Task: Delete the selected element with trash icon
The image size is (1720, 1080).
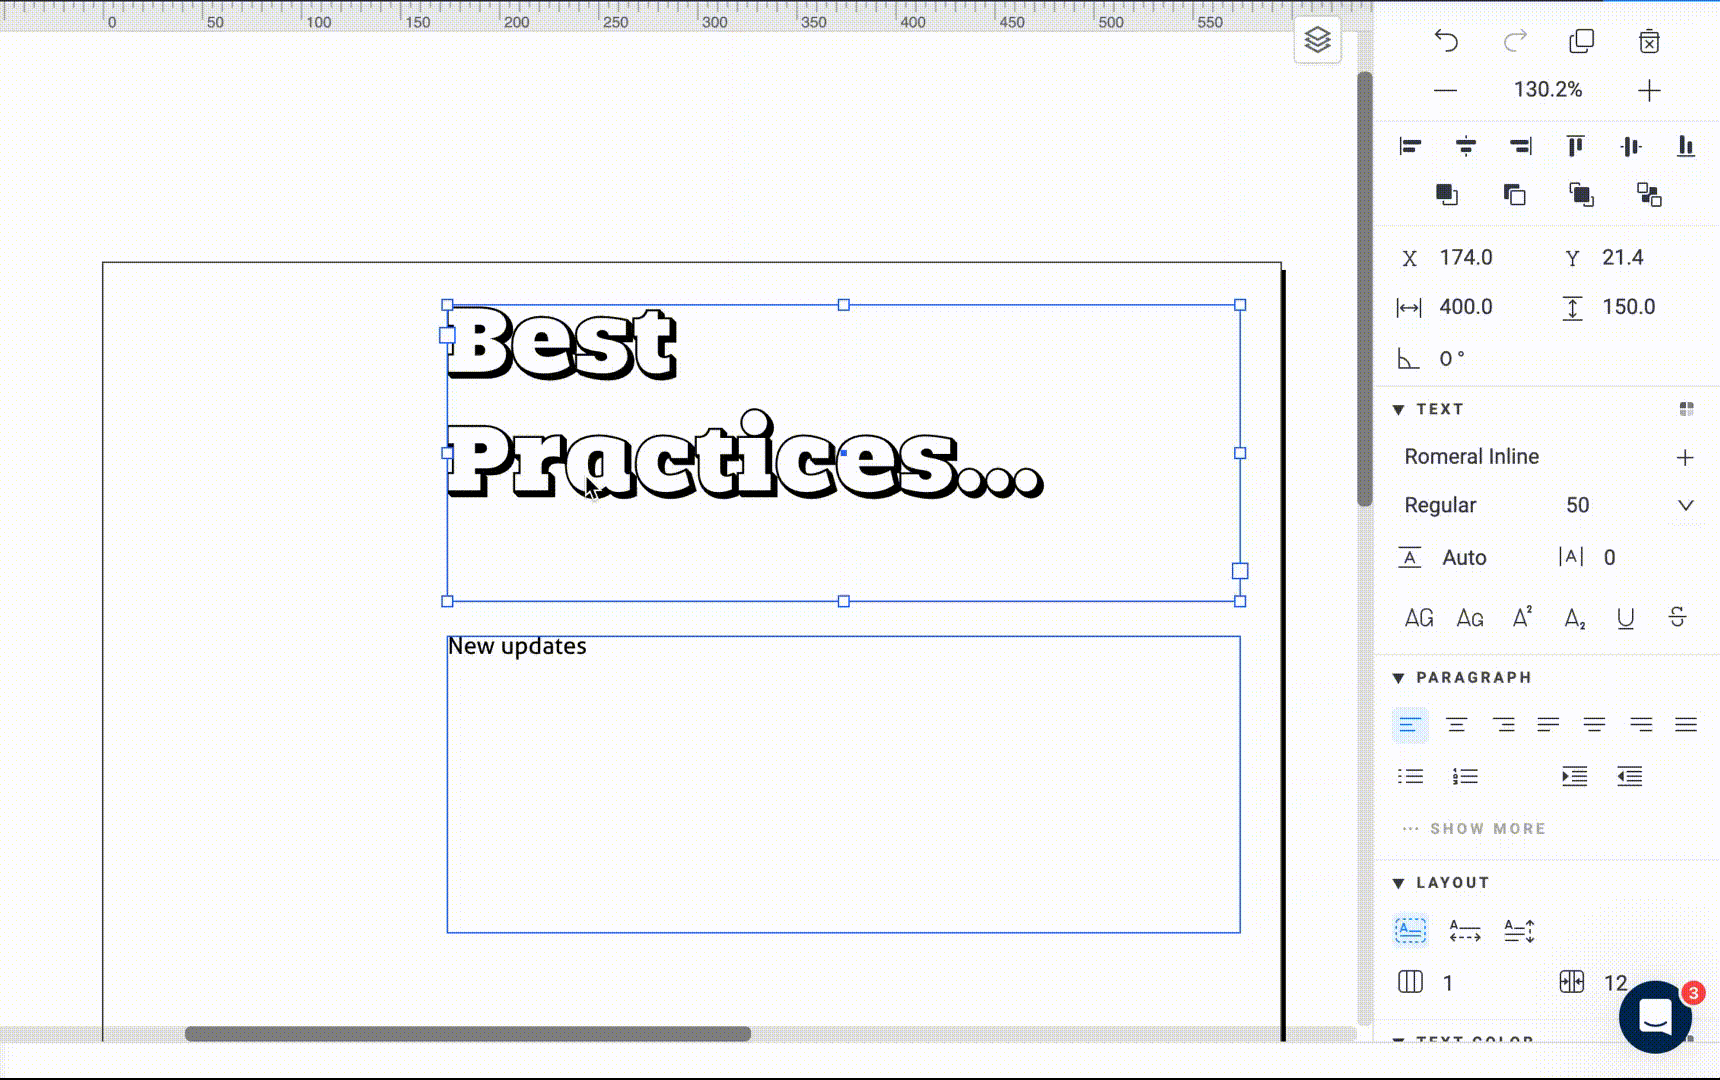Action: pos(1649,41)
